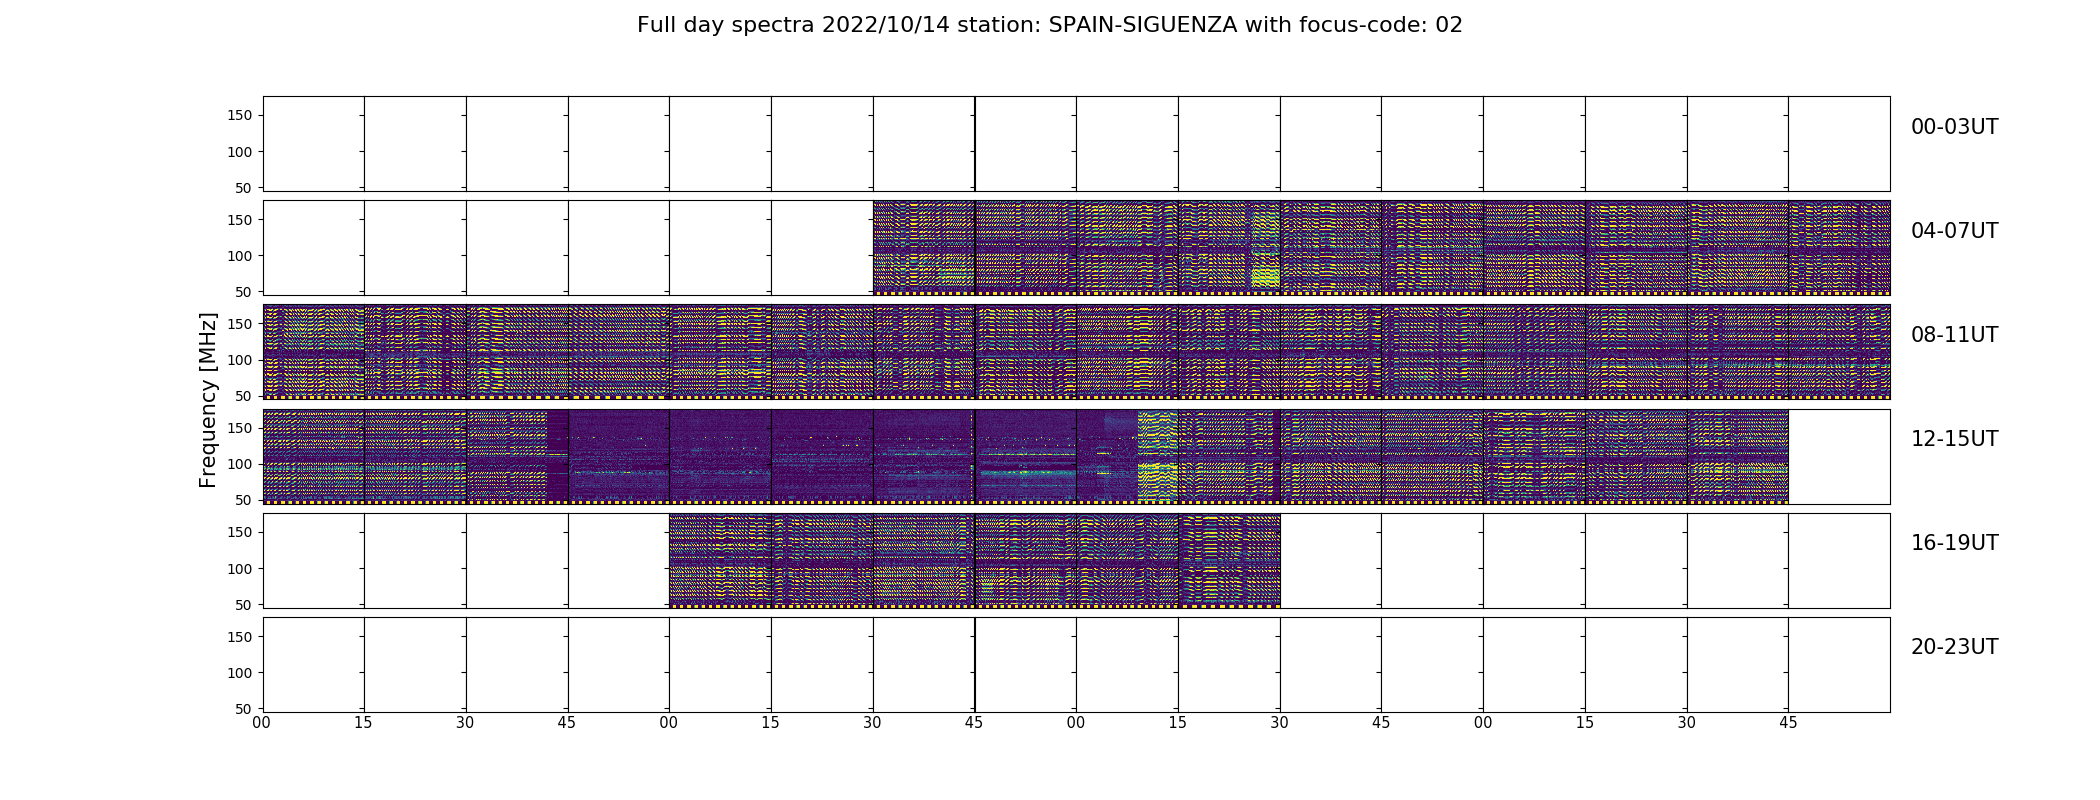Click the 100 tick label of the 04-07UT row
Image resolution: width=2100 pixels, height=800 pixels.
(240, 256)
